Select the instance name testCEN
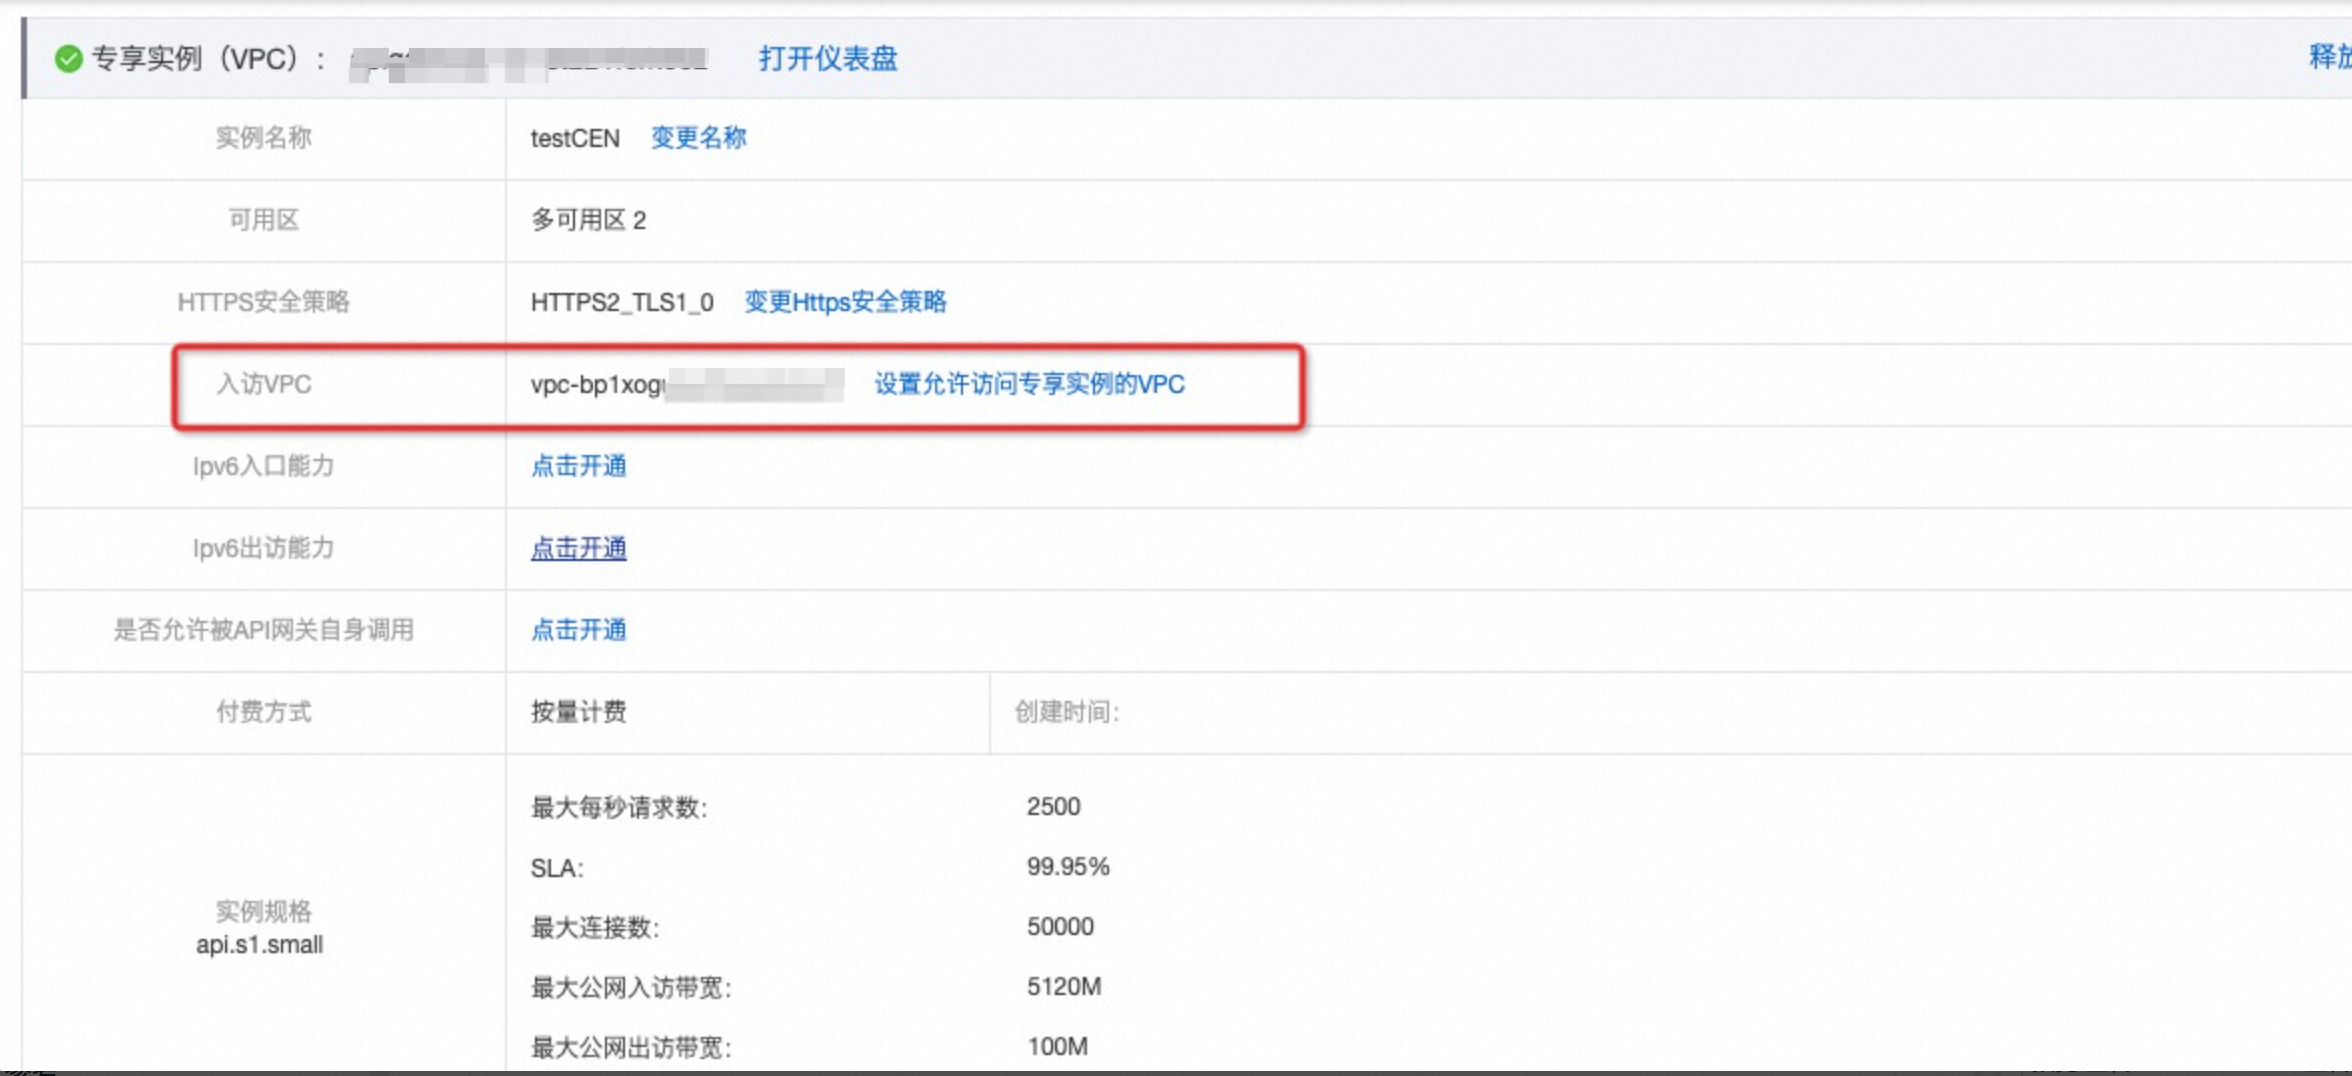The width and height of the screenshot is (2352, 1076). [575, 138]
